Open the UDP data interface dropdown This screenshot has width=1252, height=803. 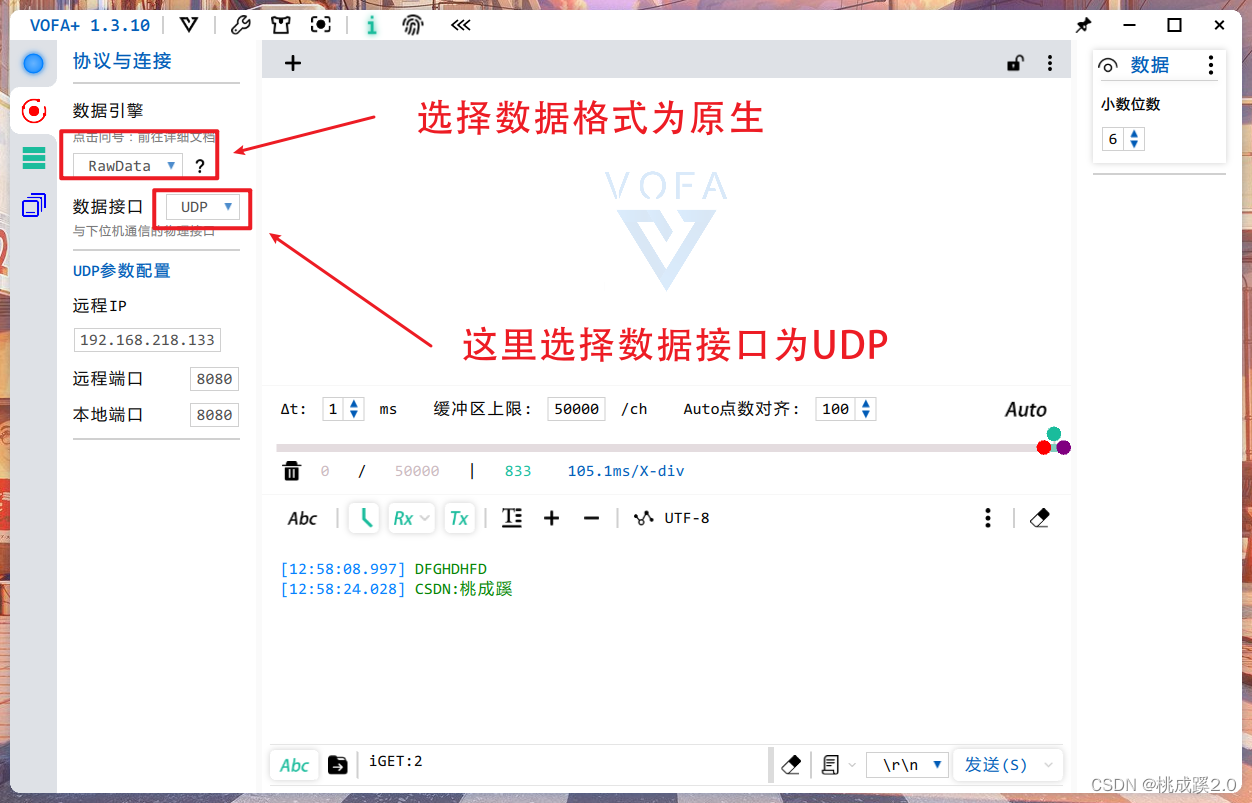(201, 206)
